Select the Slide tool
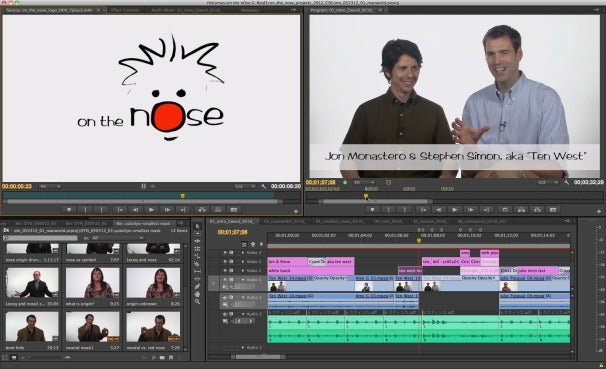Image resolution: width=606 pixels, height=369 pixels. tap(197, 279)
